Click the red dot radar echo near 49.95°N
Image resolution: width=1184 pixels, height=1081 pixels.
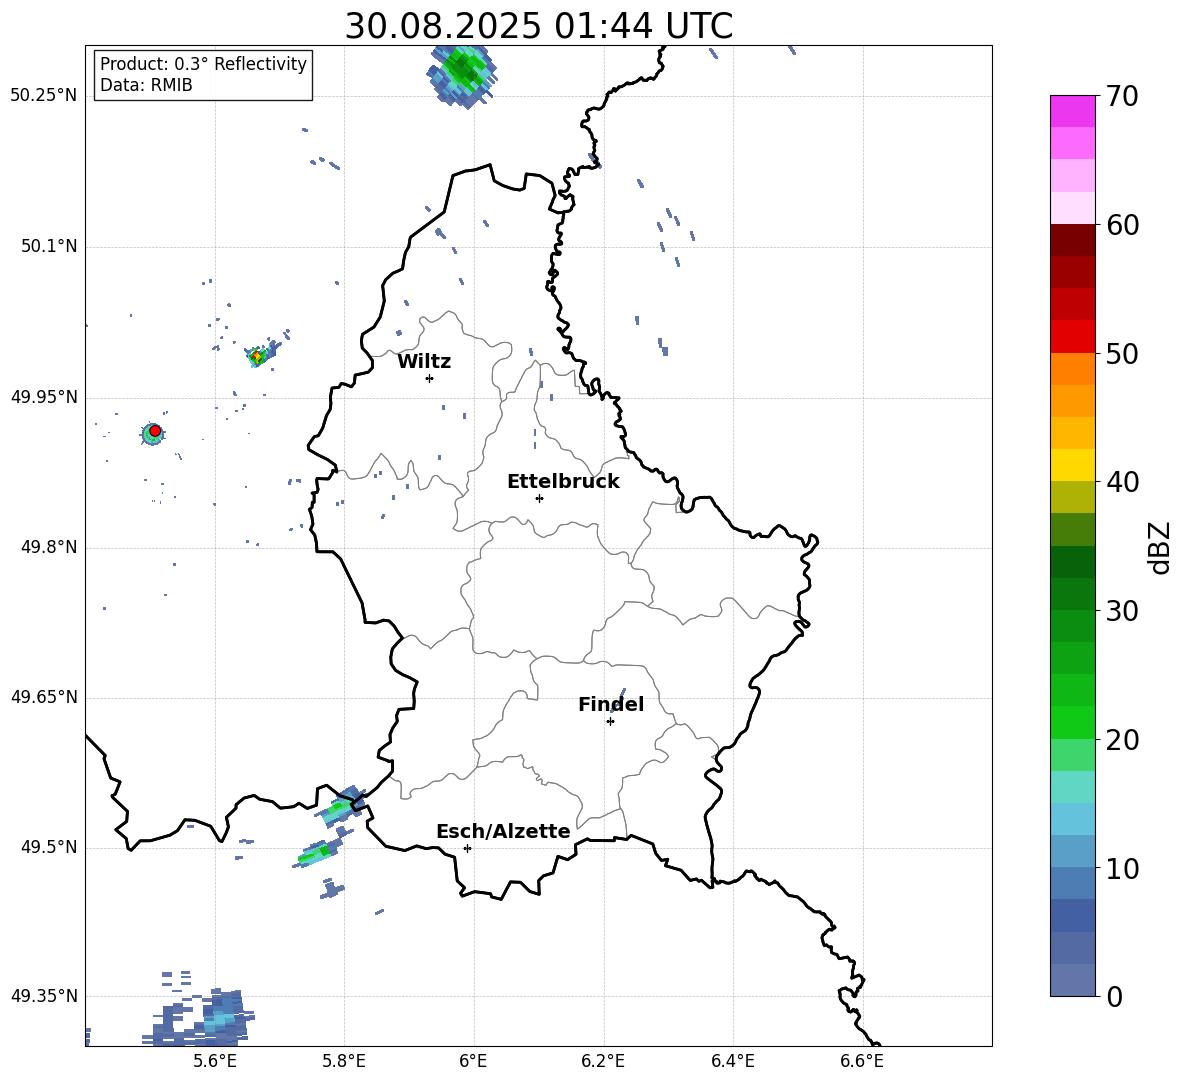click(155, 431)
